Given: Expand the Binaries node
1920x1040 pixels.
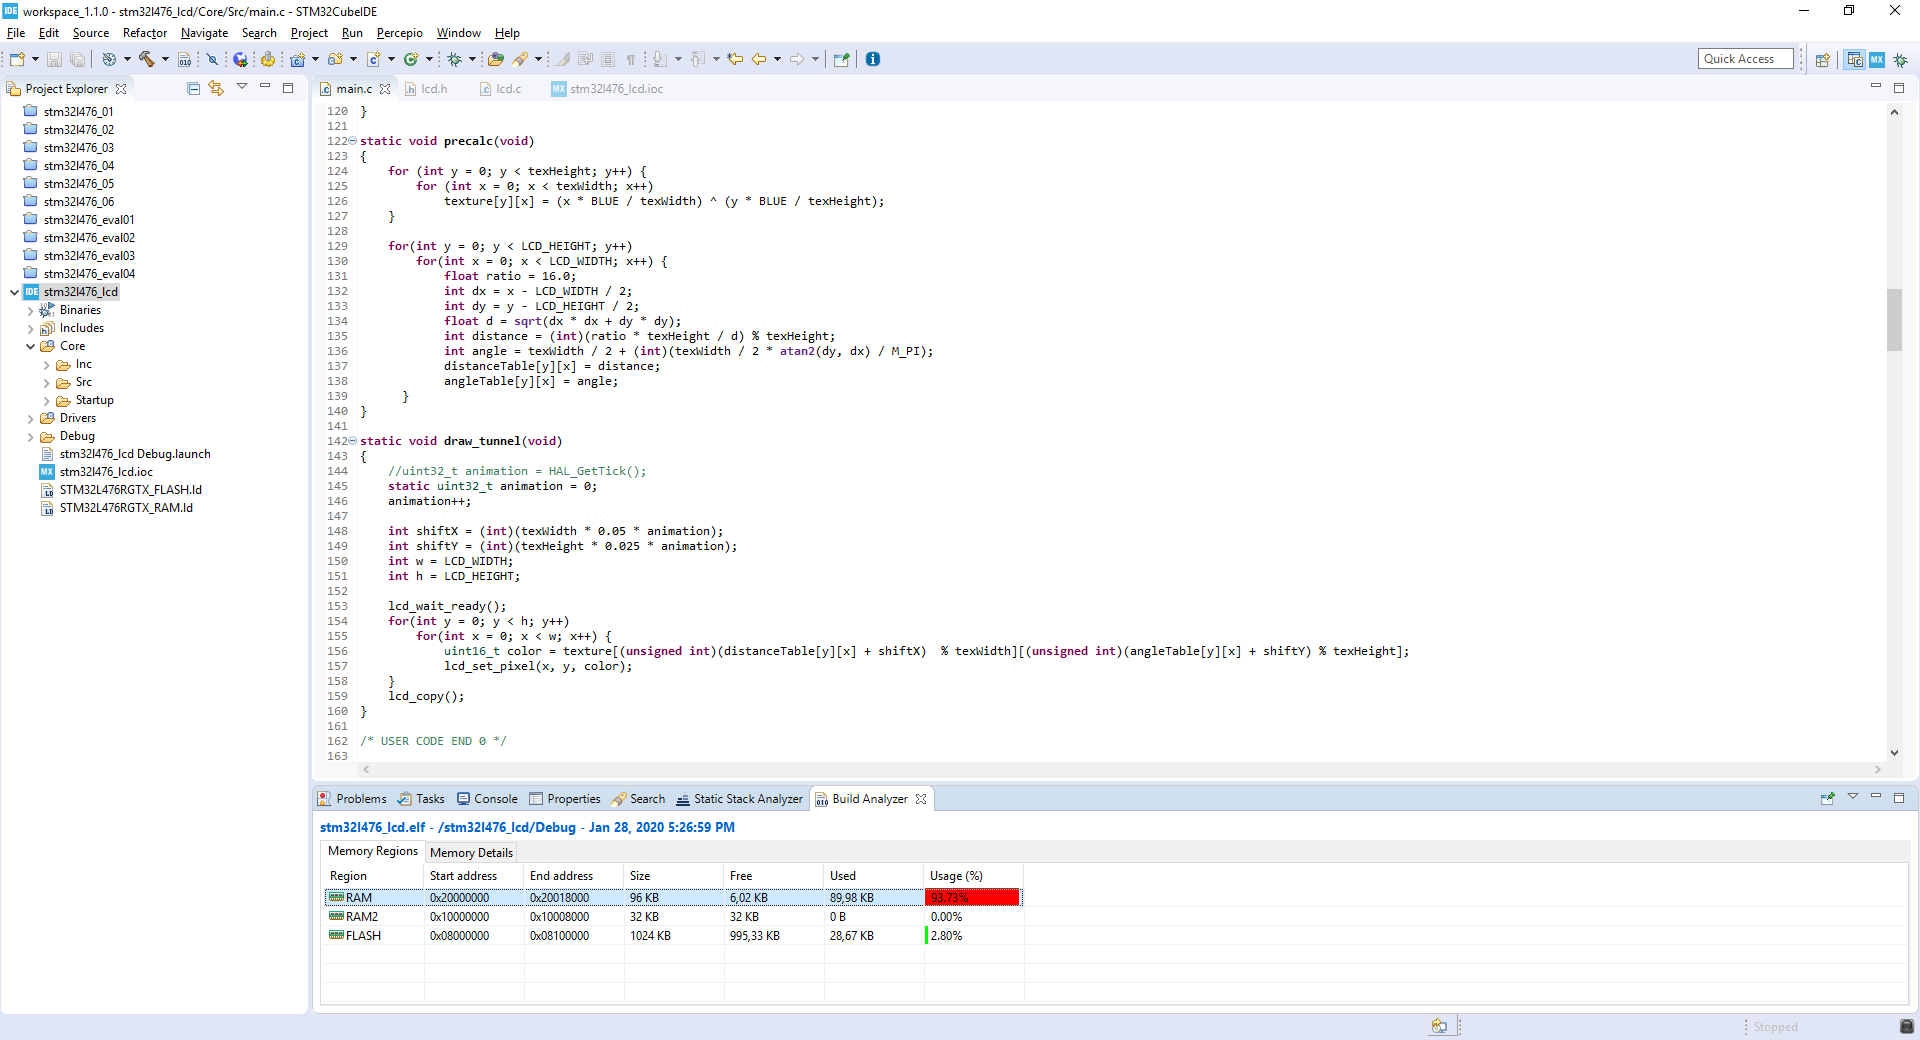Looking at the screenshot, I should pos(30,311).
